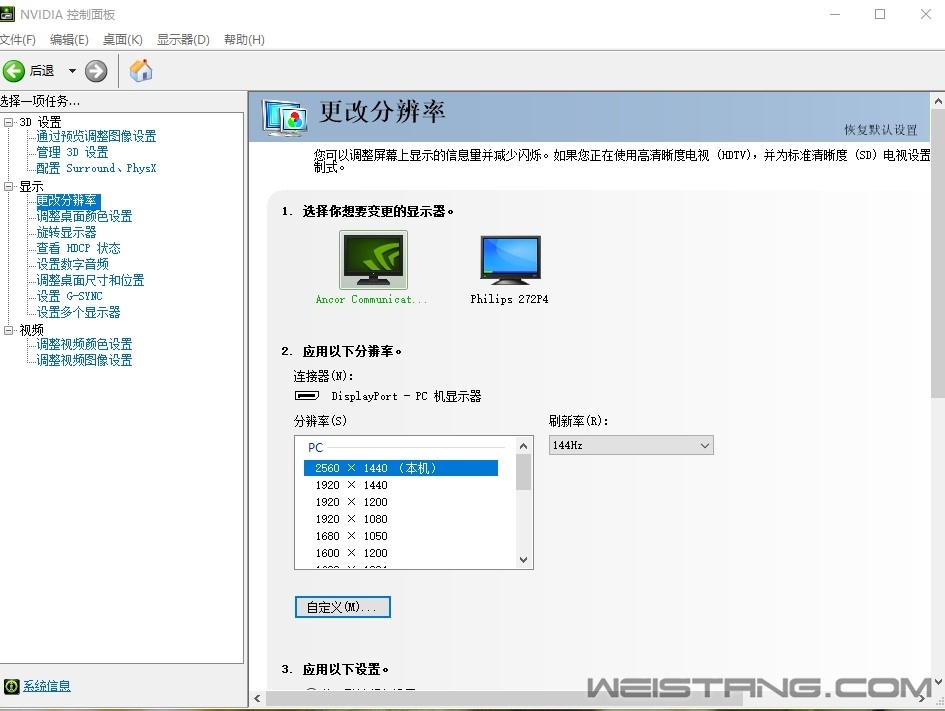
Task: Select 设置多个显示器 in the tree
Action: click(x=78, y=312)
